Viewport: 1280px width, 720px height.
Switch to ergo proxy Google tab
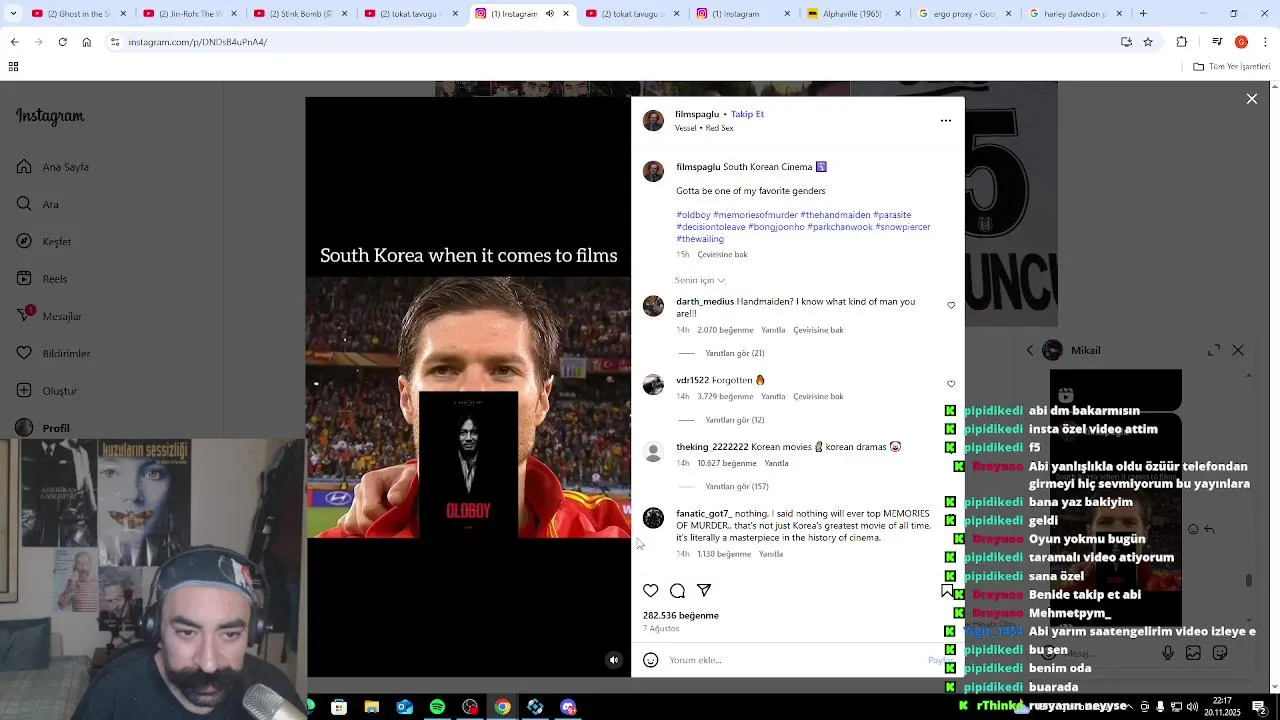click(964, 14)
